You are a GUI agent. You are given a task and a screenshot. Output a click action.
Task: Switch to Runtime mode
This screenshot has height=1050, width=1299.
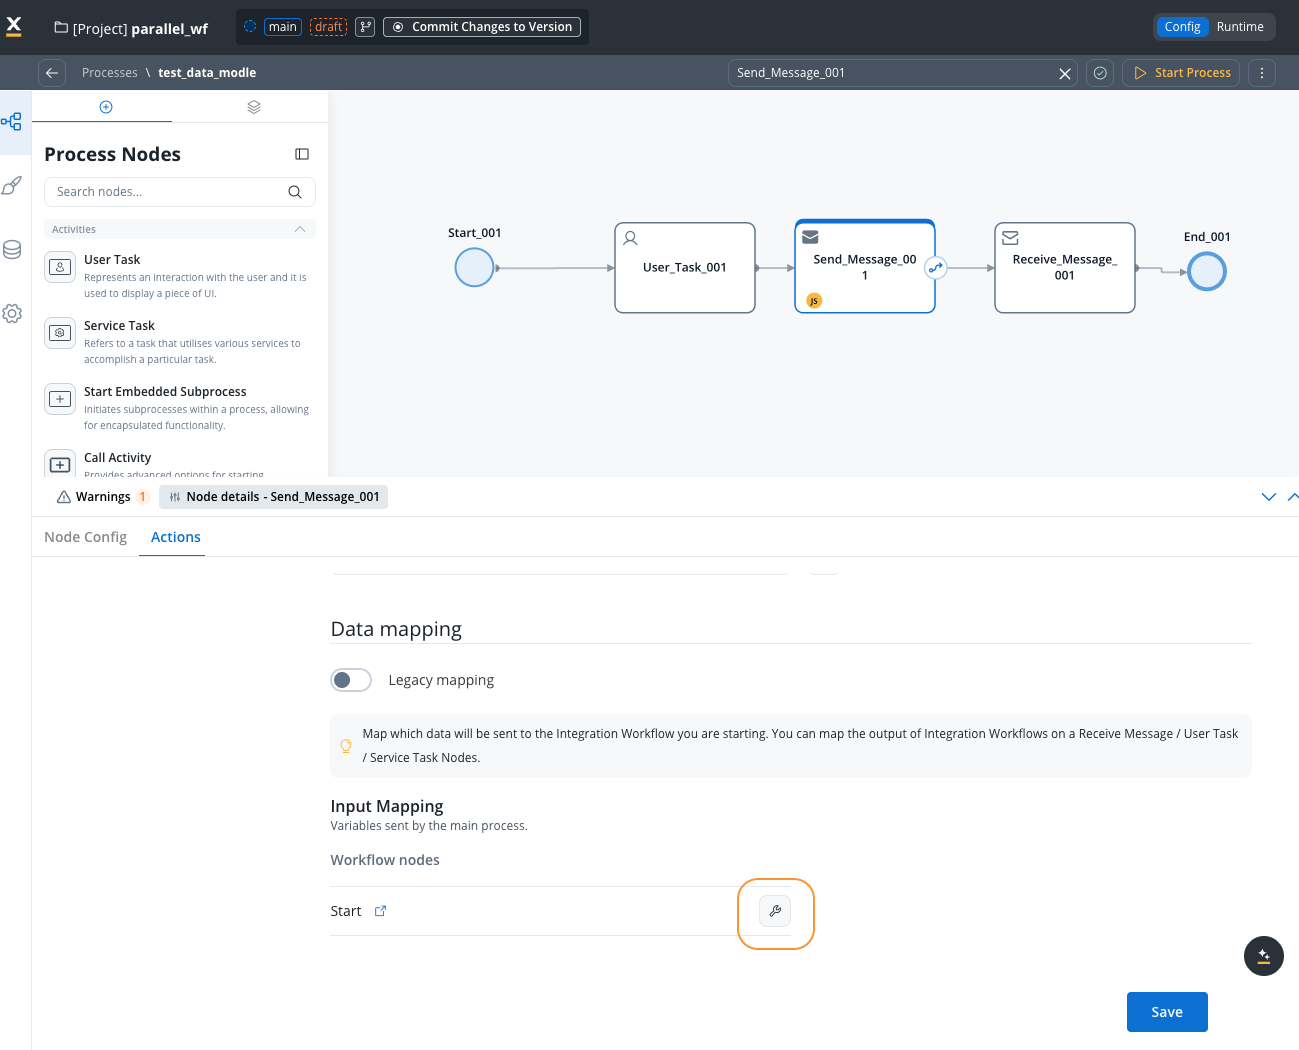(x=1240, y=27)
